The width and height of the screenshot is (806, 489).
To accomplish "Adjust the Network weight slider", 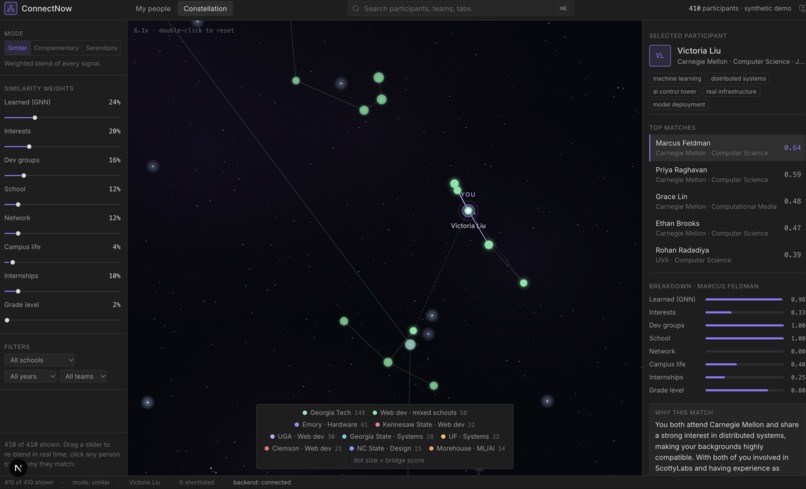I will click(62, 233).
